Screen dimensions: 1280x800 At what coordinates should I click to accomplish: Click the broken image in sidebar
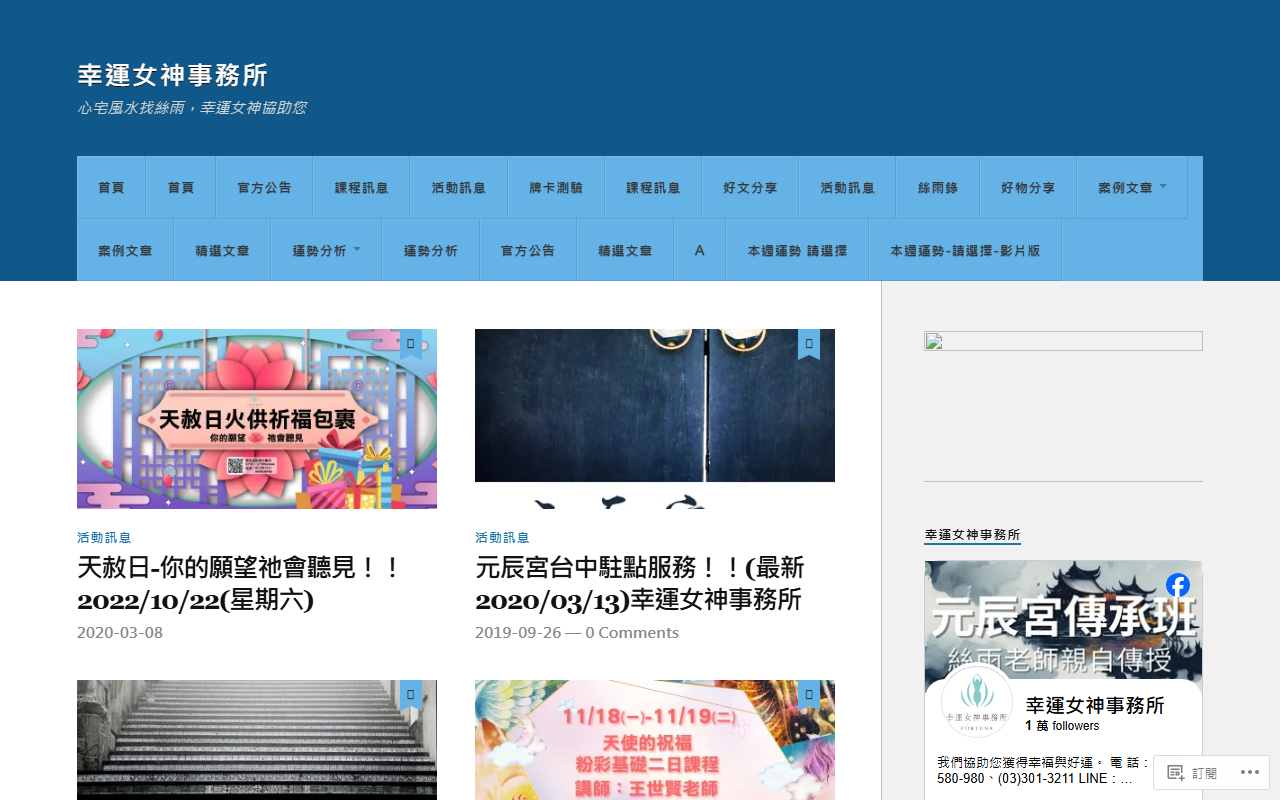pos(1063,341)
